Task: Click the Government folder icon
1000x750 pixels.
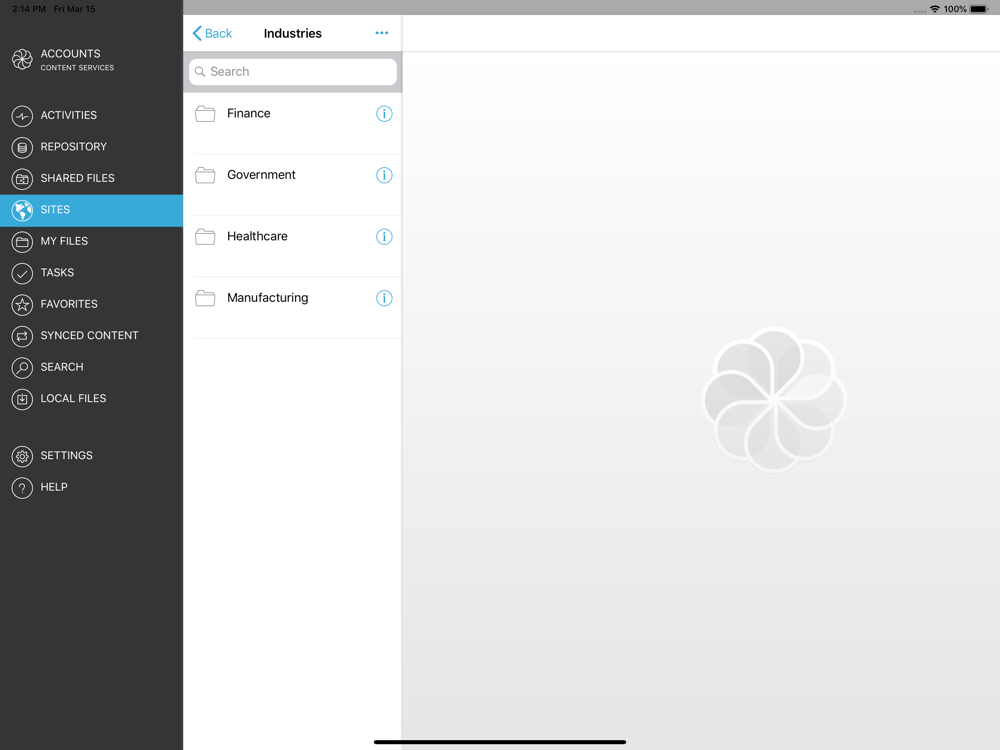Action: pyautogui.click(x=205, y=175)
